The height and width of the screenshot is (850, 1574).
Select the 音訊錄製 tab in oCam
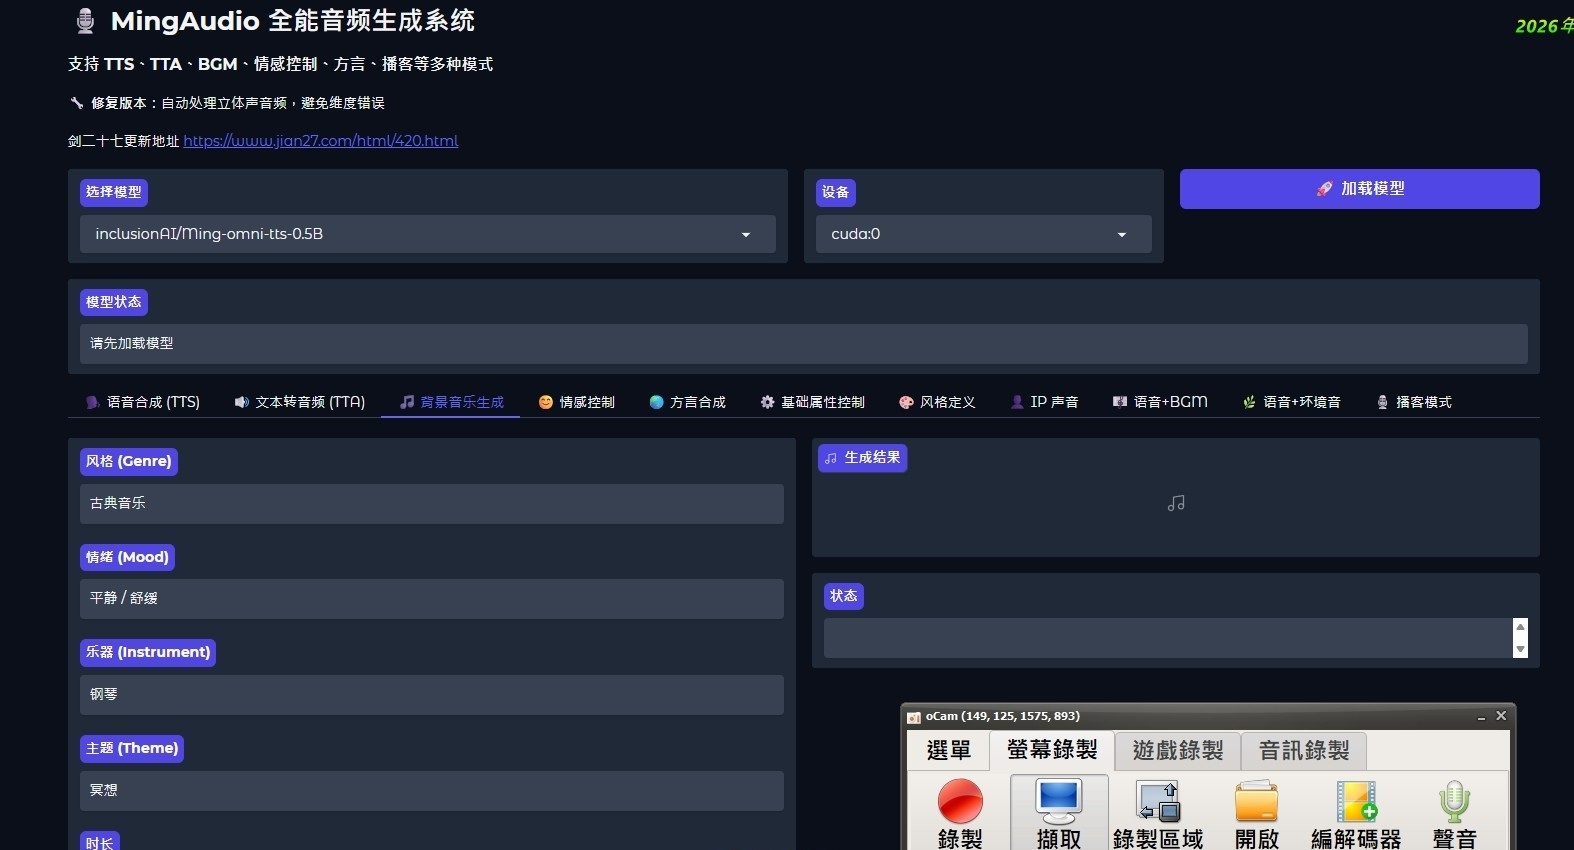[1304, 751]
